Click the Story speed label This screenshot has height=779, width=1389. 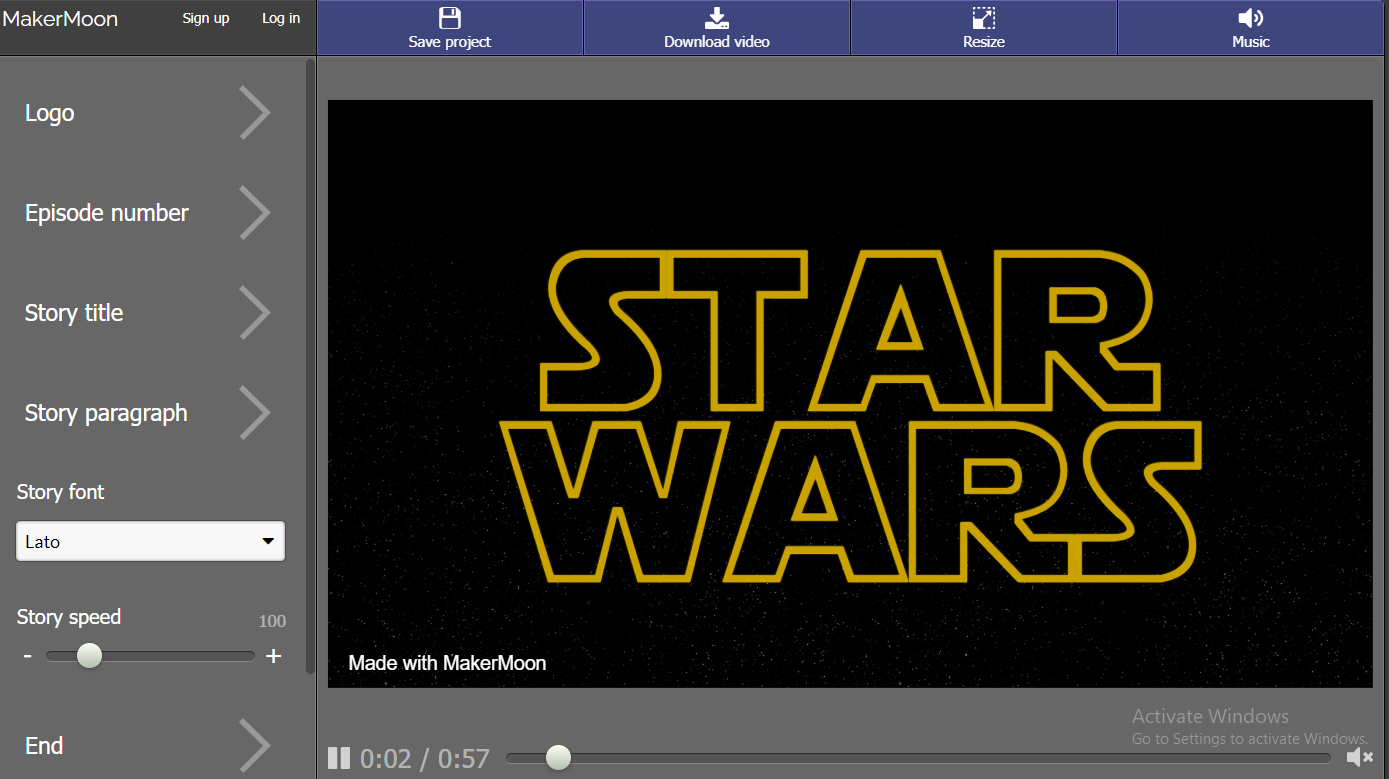point(69,617)
